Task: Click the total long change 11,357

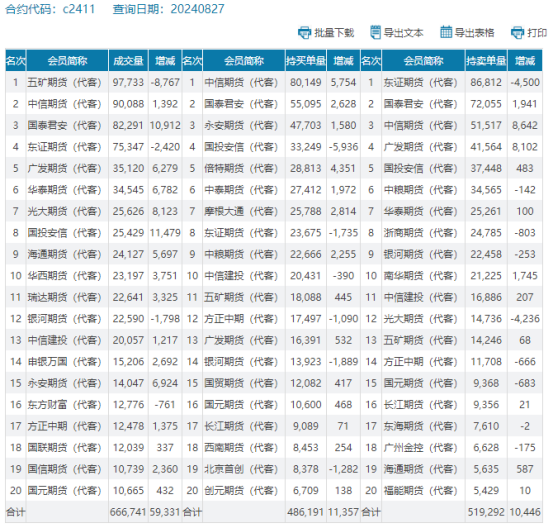Action: pos(343,512)
